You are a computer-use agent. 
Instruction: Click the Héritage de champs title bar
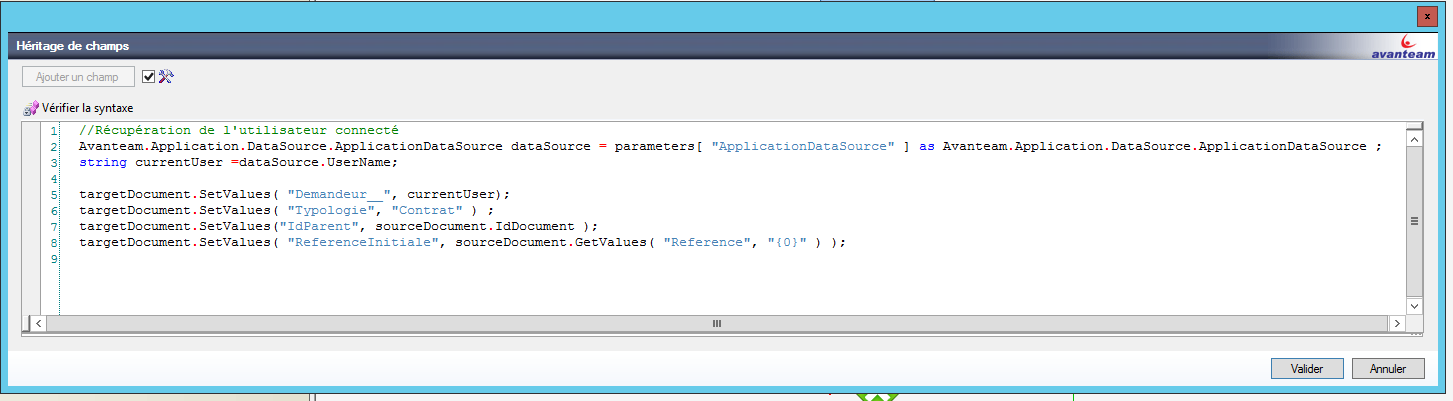[600, 46]
